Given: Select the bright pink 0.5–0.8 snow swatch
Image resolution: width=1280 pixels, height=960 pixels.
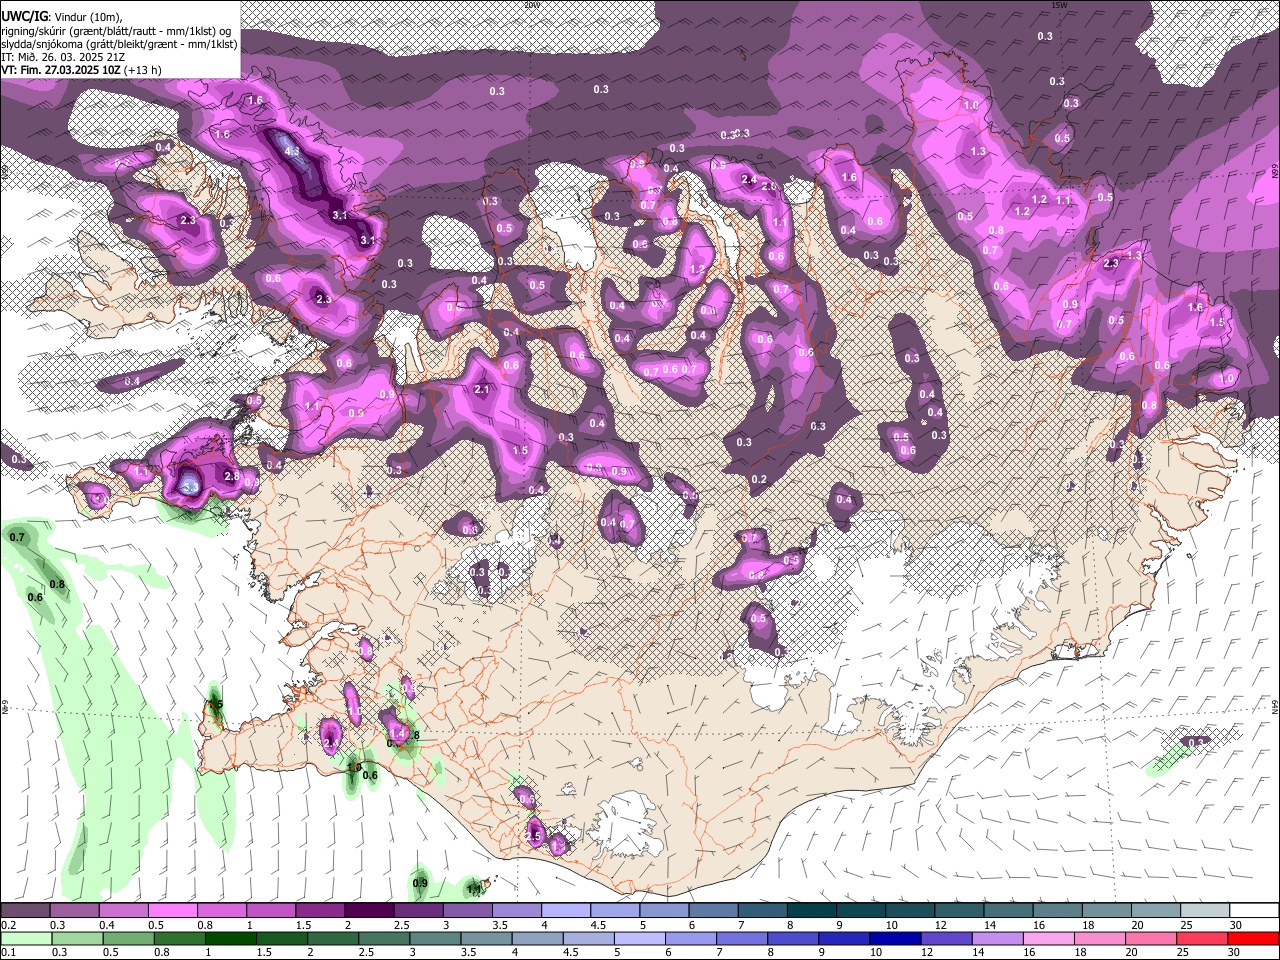Looking at the screenshot, I should (x=173, y=911).
